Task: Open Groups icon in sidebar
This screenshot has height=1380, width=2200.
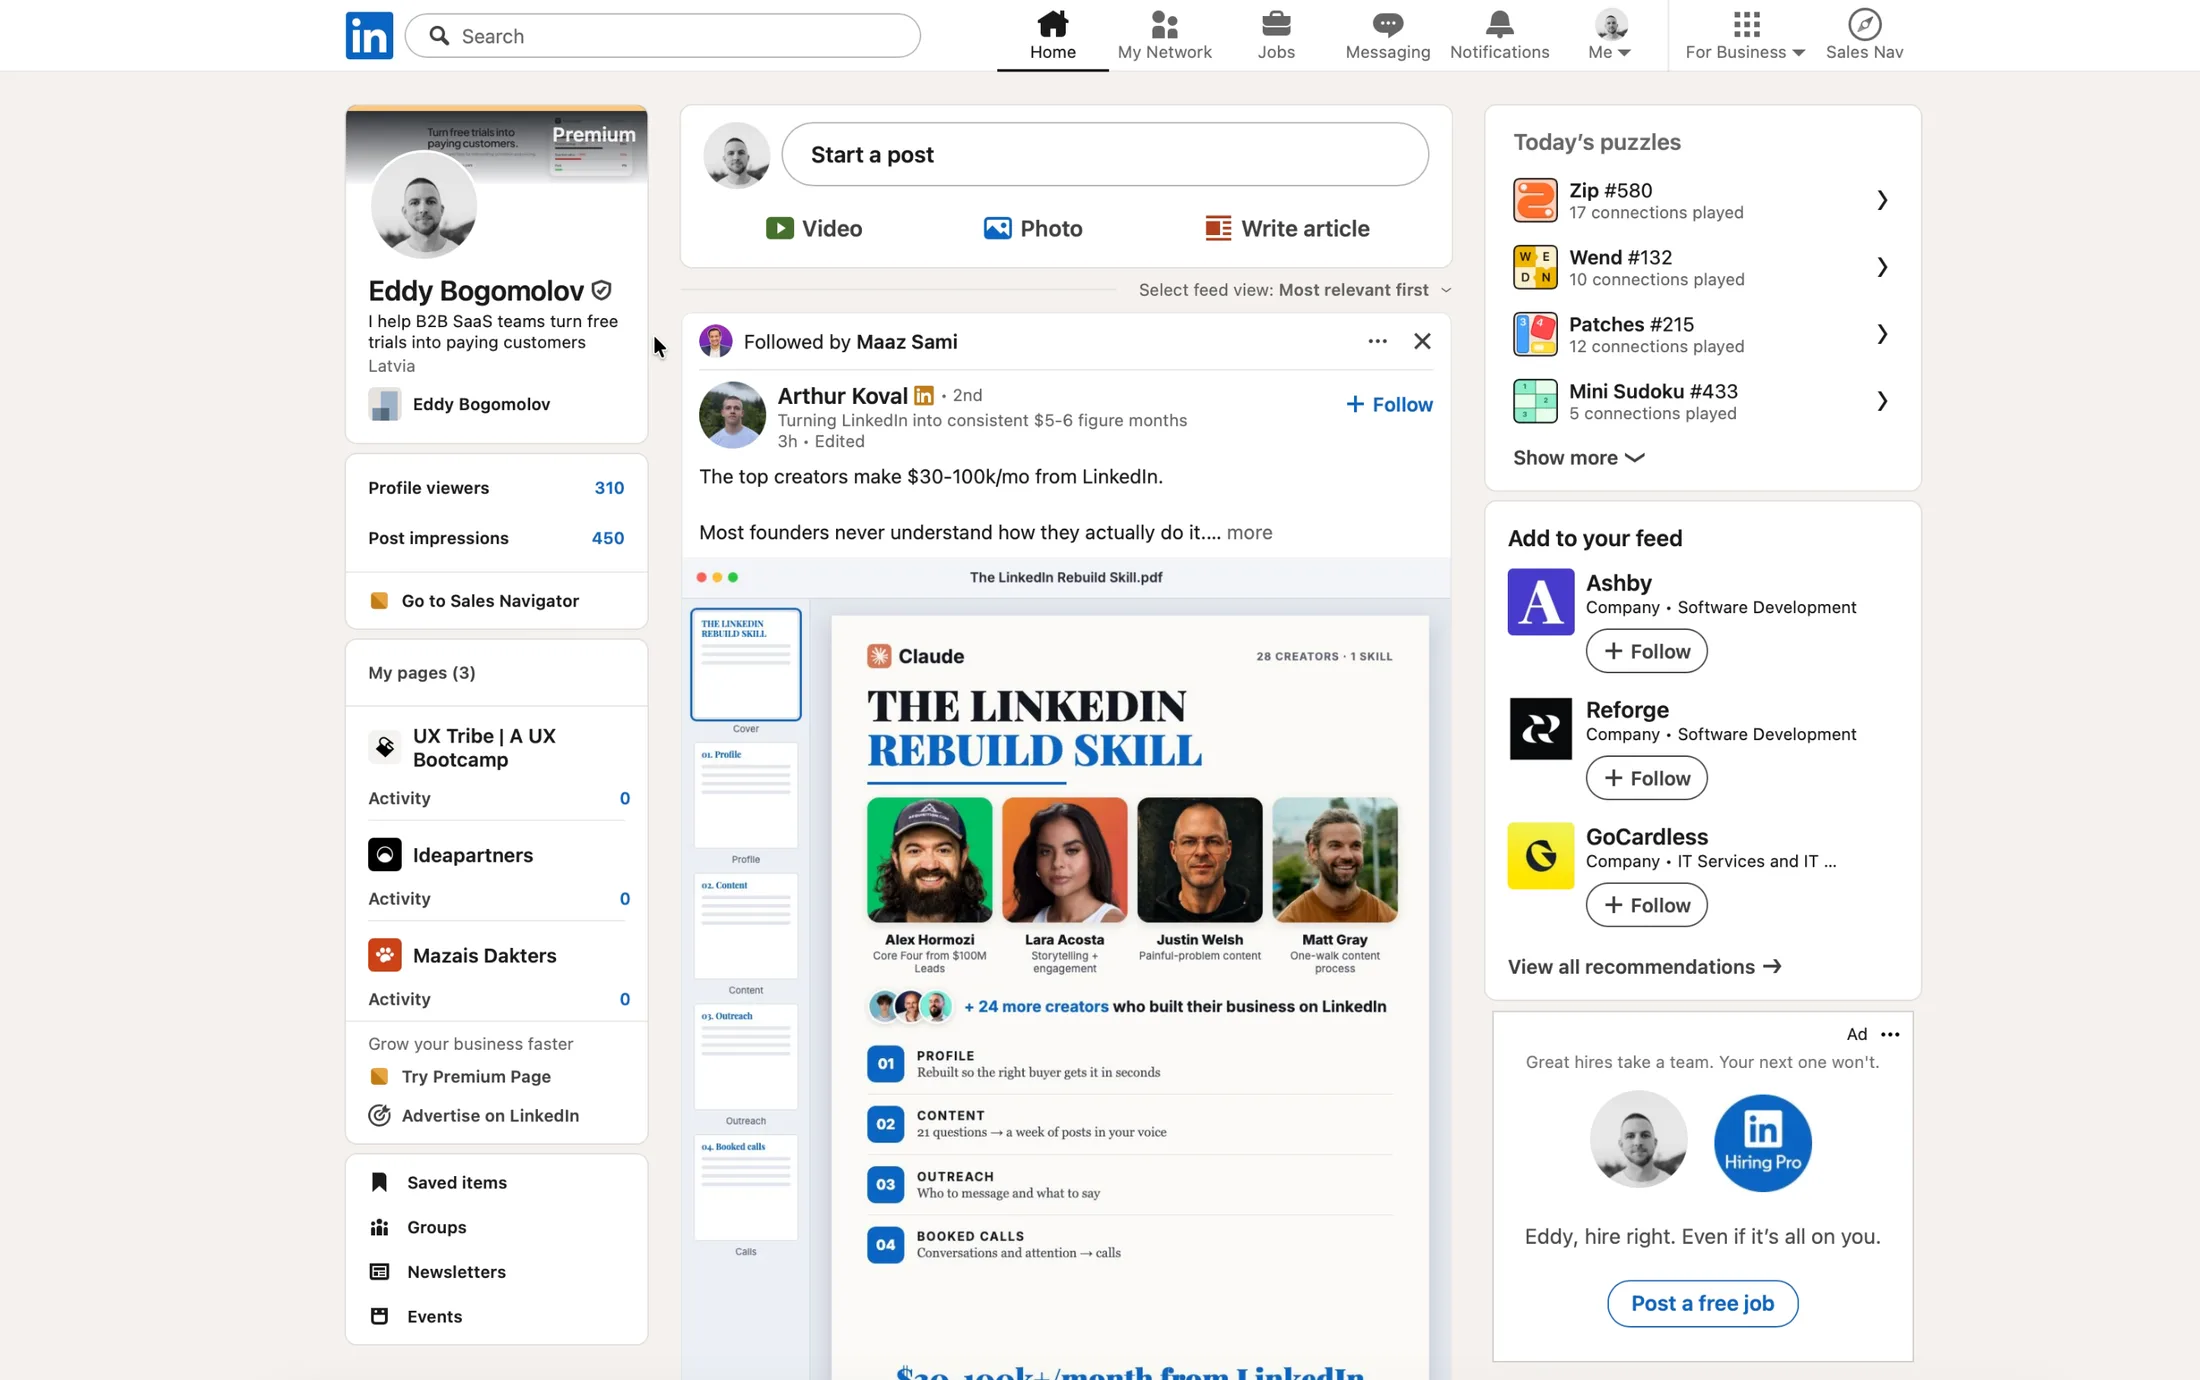Action: (379, 1227)
